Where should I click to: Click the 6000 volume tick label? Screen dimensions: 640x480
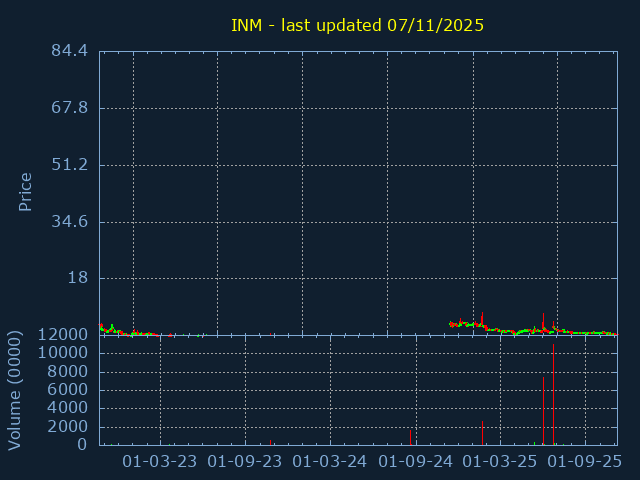pos(67,390)
